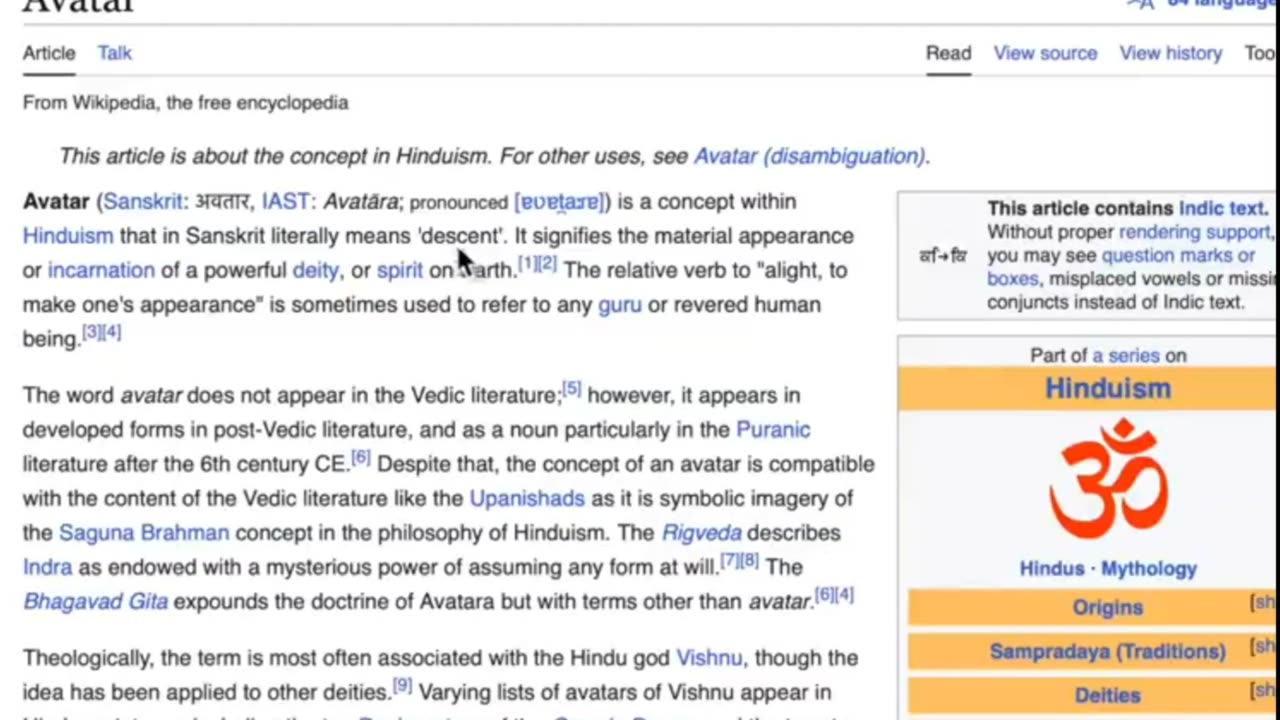
Task: Open the Sanskrit link
Action: pyautogui.click(x=143, y=201)
